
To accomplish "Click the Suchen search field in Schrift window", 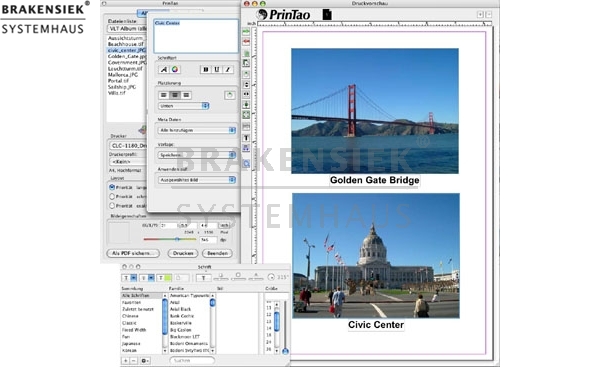I will pyautogui.click(x=192, y=360).
